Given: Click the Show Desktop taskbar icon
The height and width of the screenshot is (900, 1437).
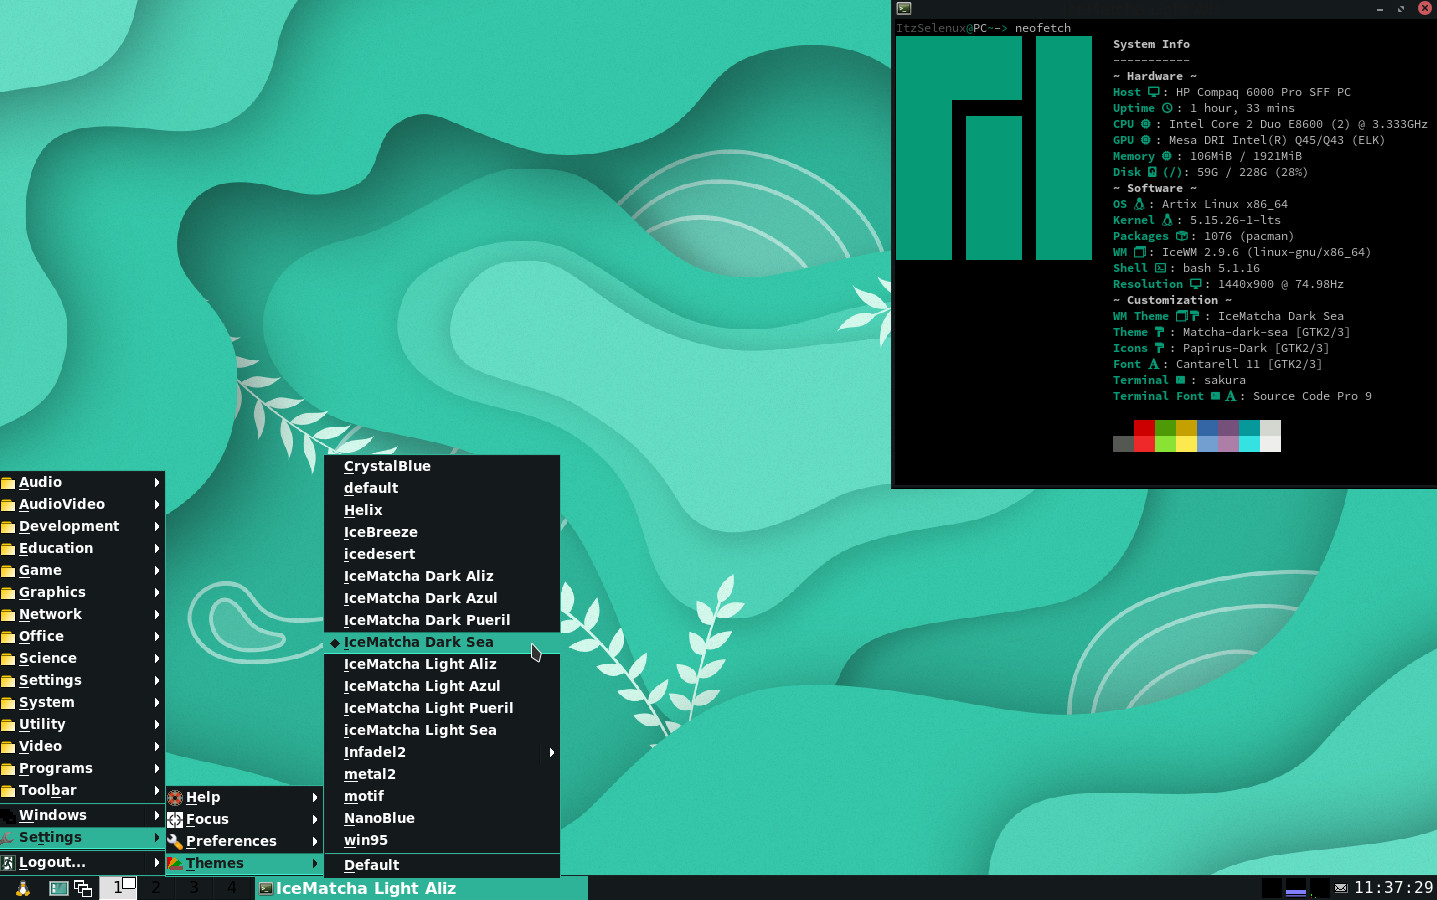Looking at the screenshot, I should [59, 888].
